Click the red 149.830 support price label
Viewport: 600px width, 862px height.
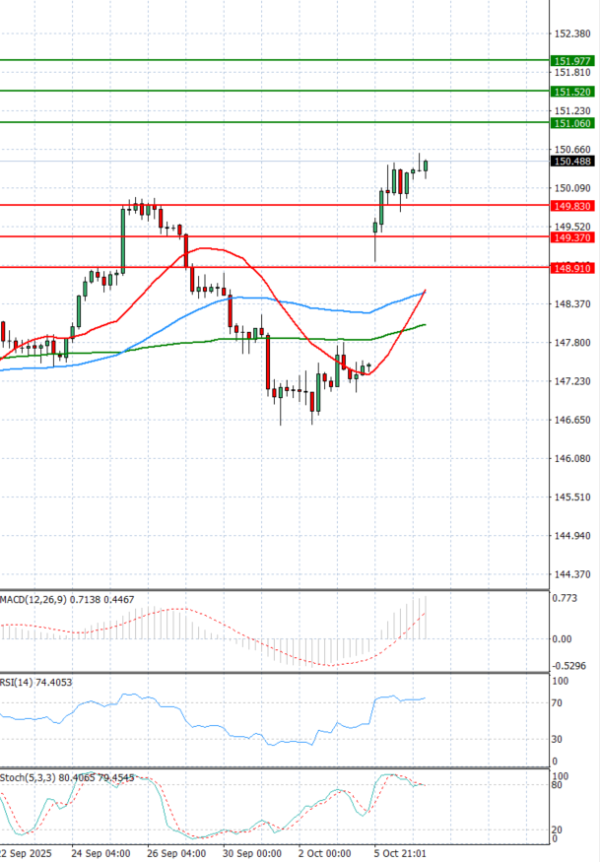coord(573,205)
